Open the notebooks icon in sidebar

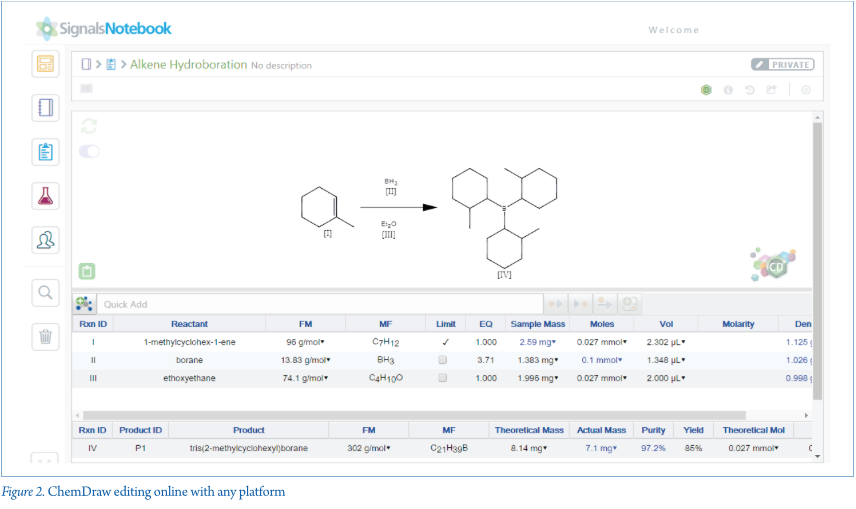[45, 108]
